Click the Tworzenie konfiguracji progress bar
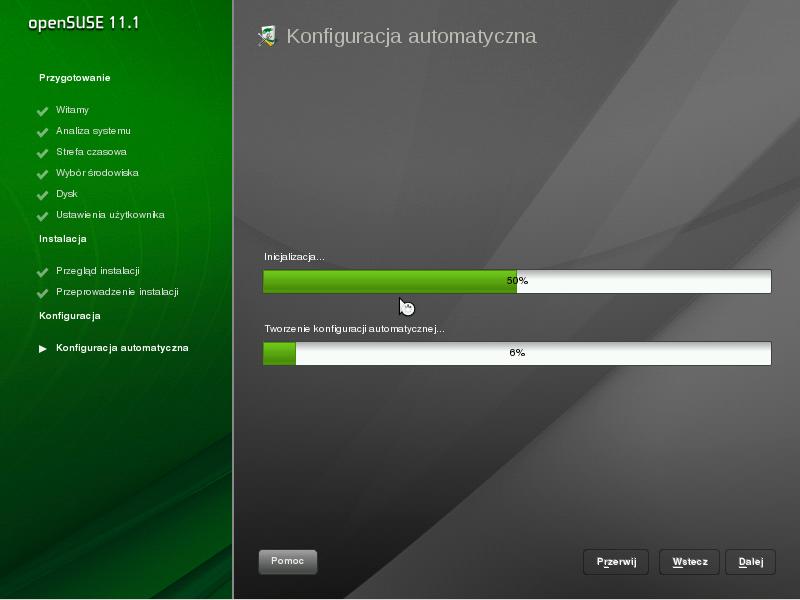This screenshot has height=600, width=800. click(x=517, y=353)
